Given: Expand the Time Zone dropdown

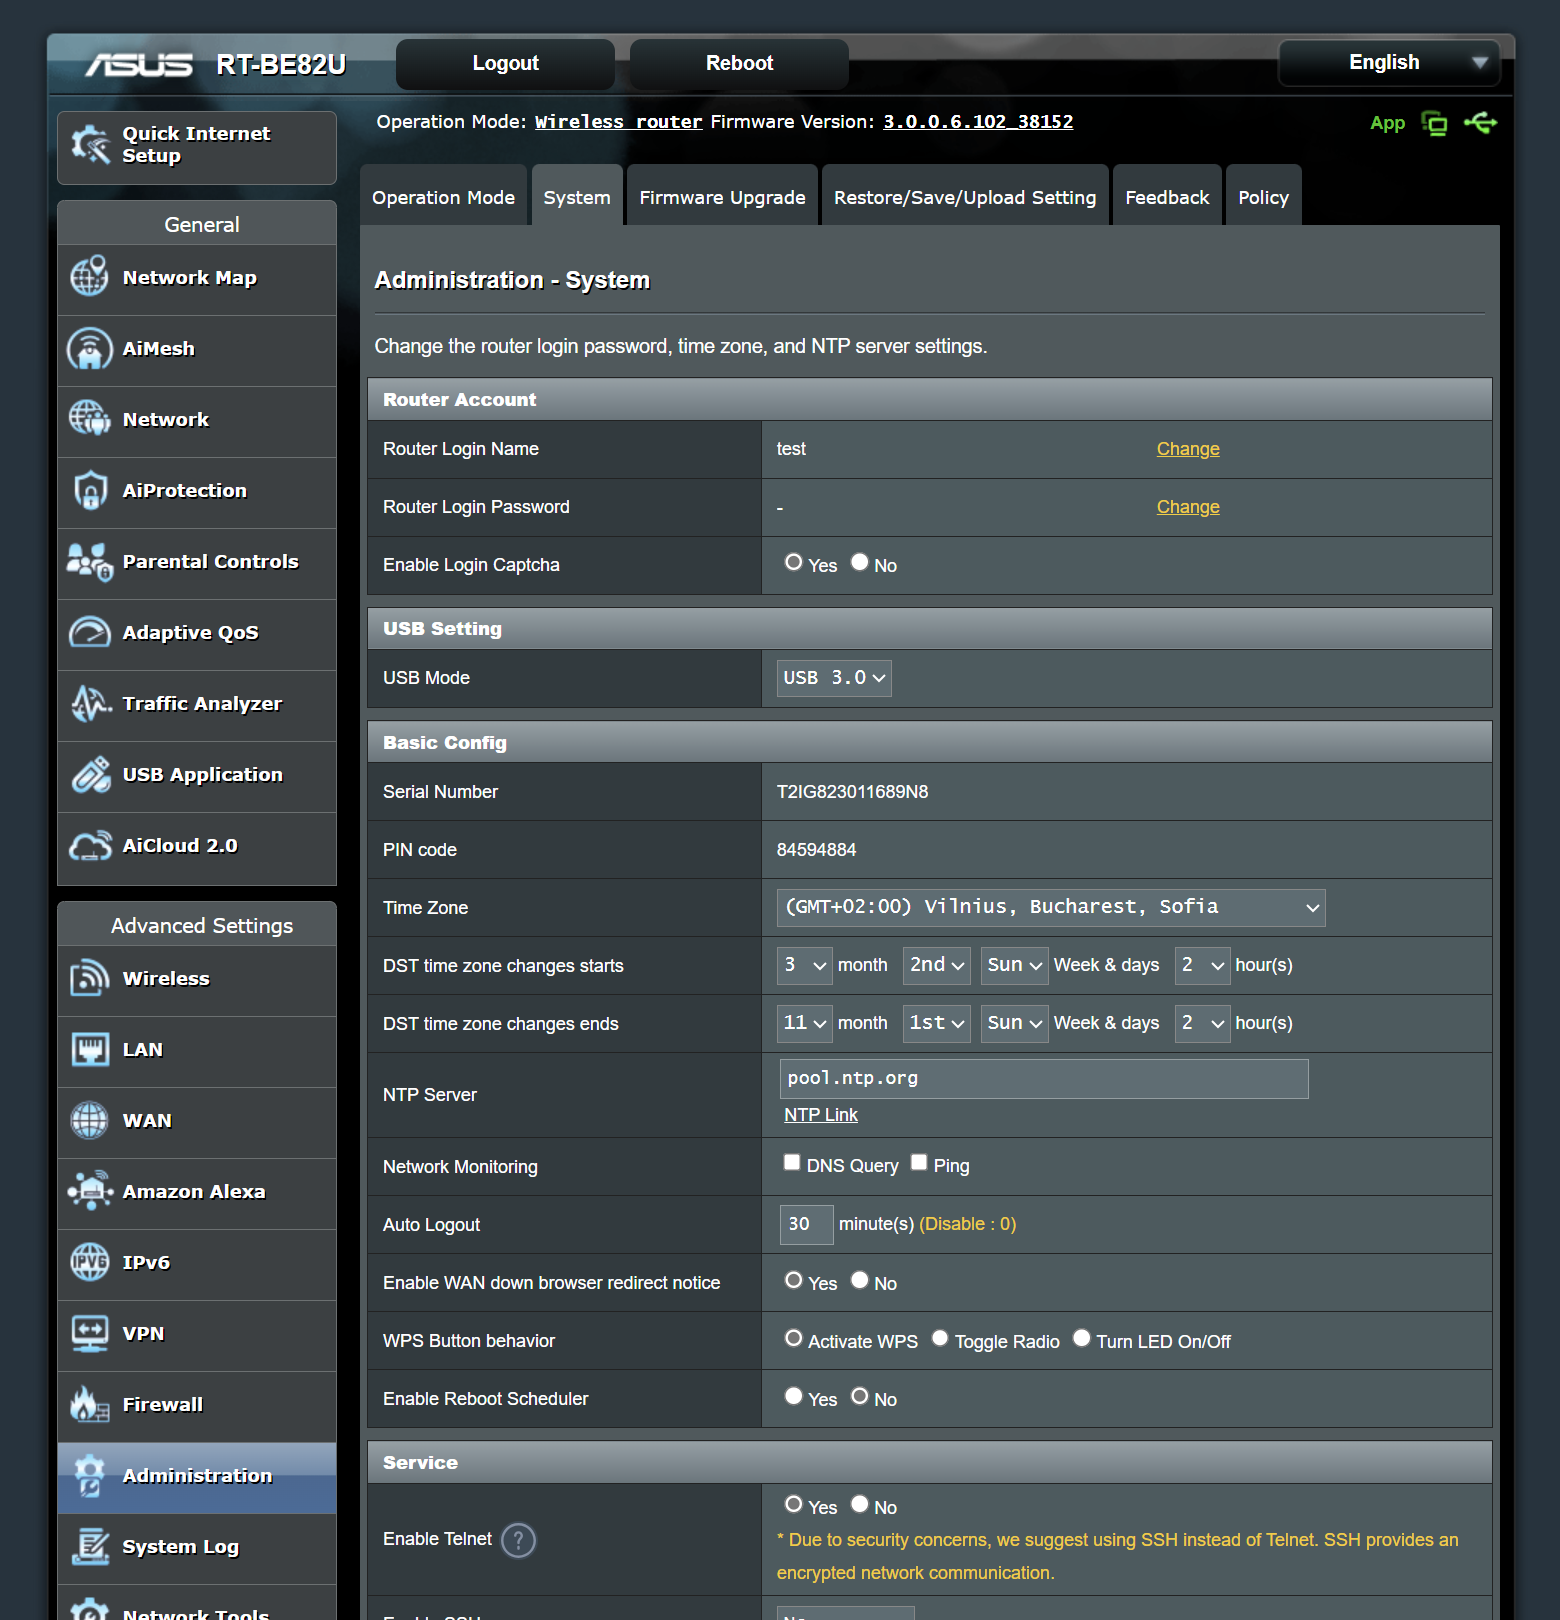Looking at the screenshot, I should [x=1051, y=908].
